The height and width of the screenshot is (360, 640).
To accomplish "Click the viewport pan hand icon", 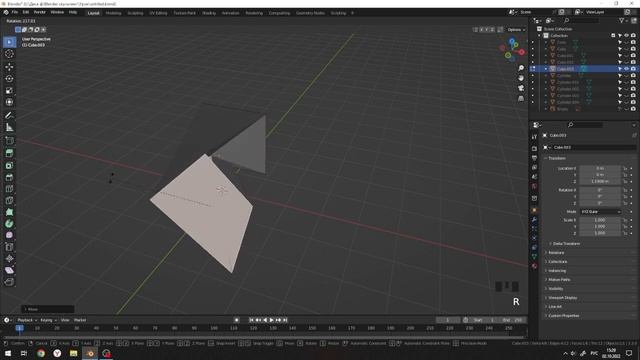I will pos(521,78).
